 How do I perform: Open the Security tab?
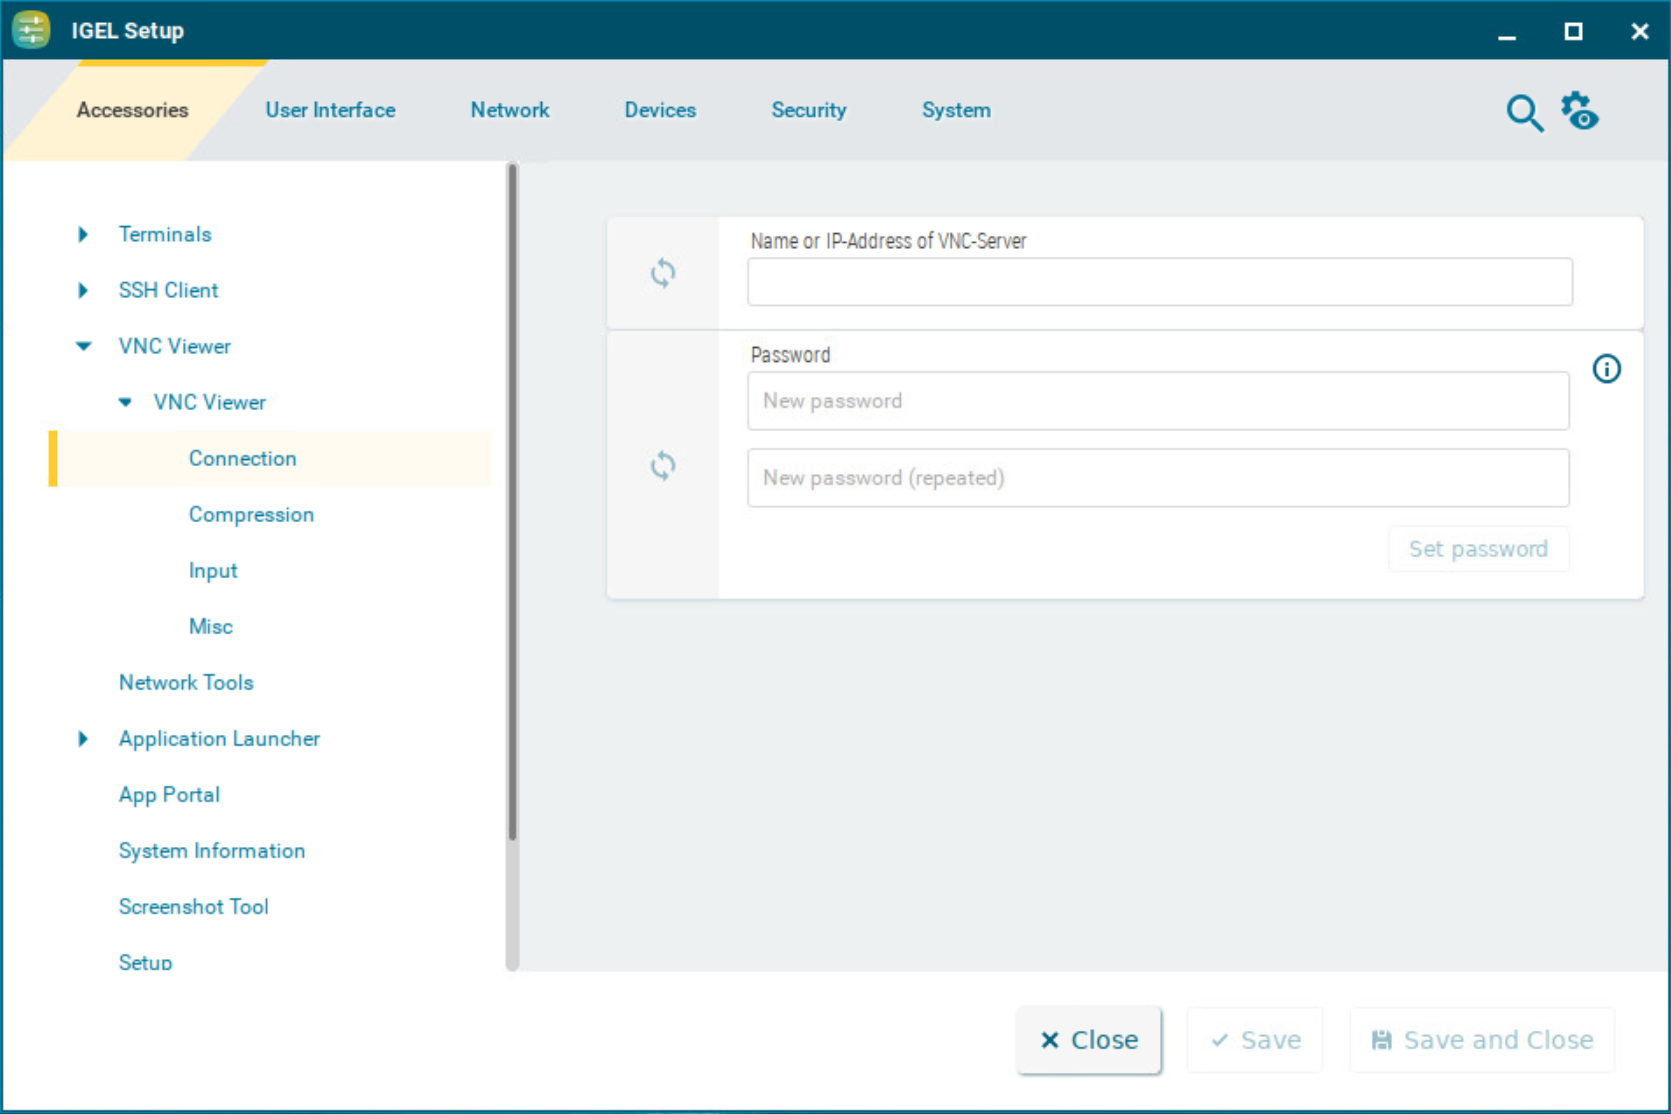click(x=808, y=110)
